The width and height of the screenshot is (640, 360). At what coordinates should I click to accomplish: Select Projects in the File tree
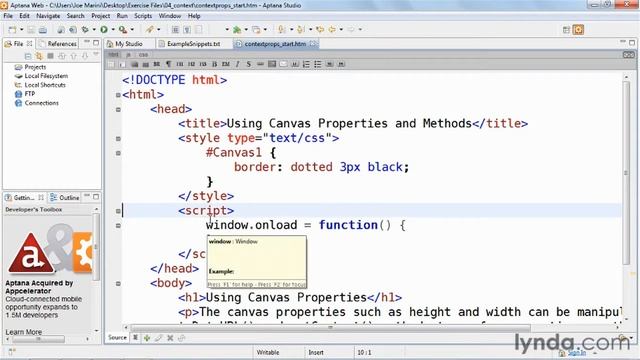(35, 67)
